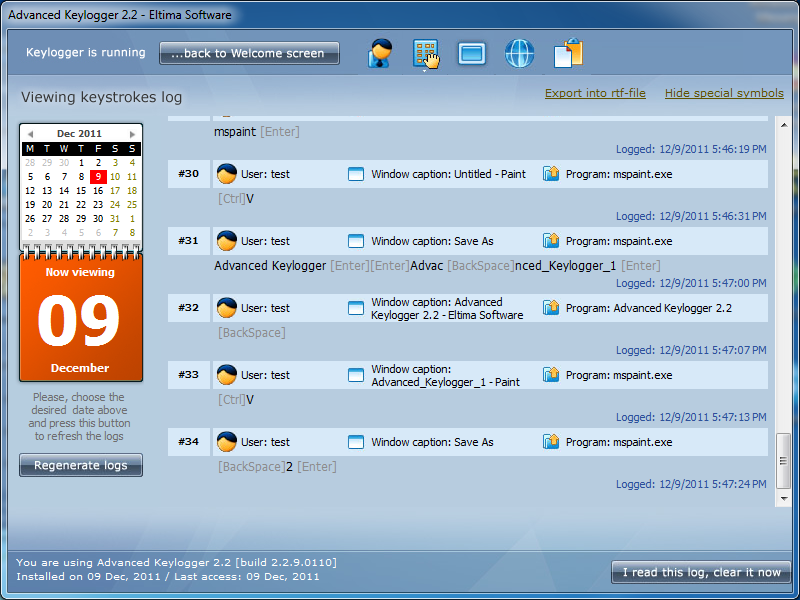Go back to Welcome screen
This screenshot has height=600, width=800.
coord(249,53)
